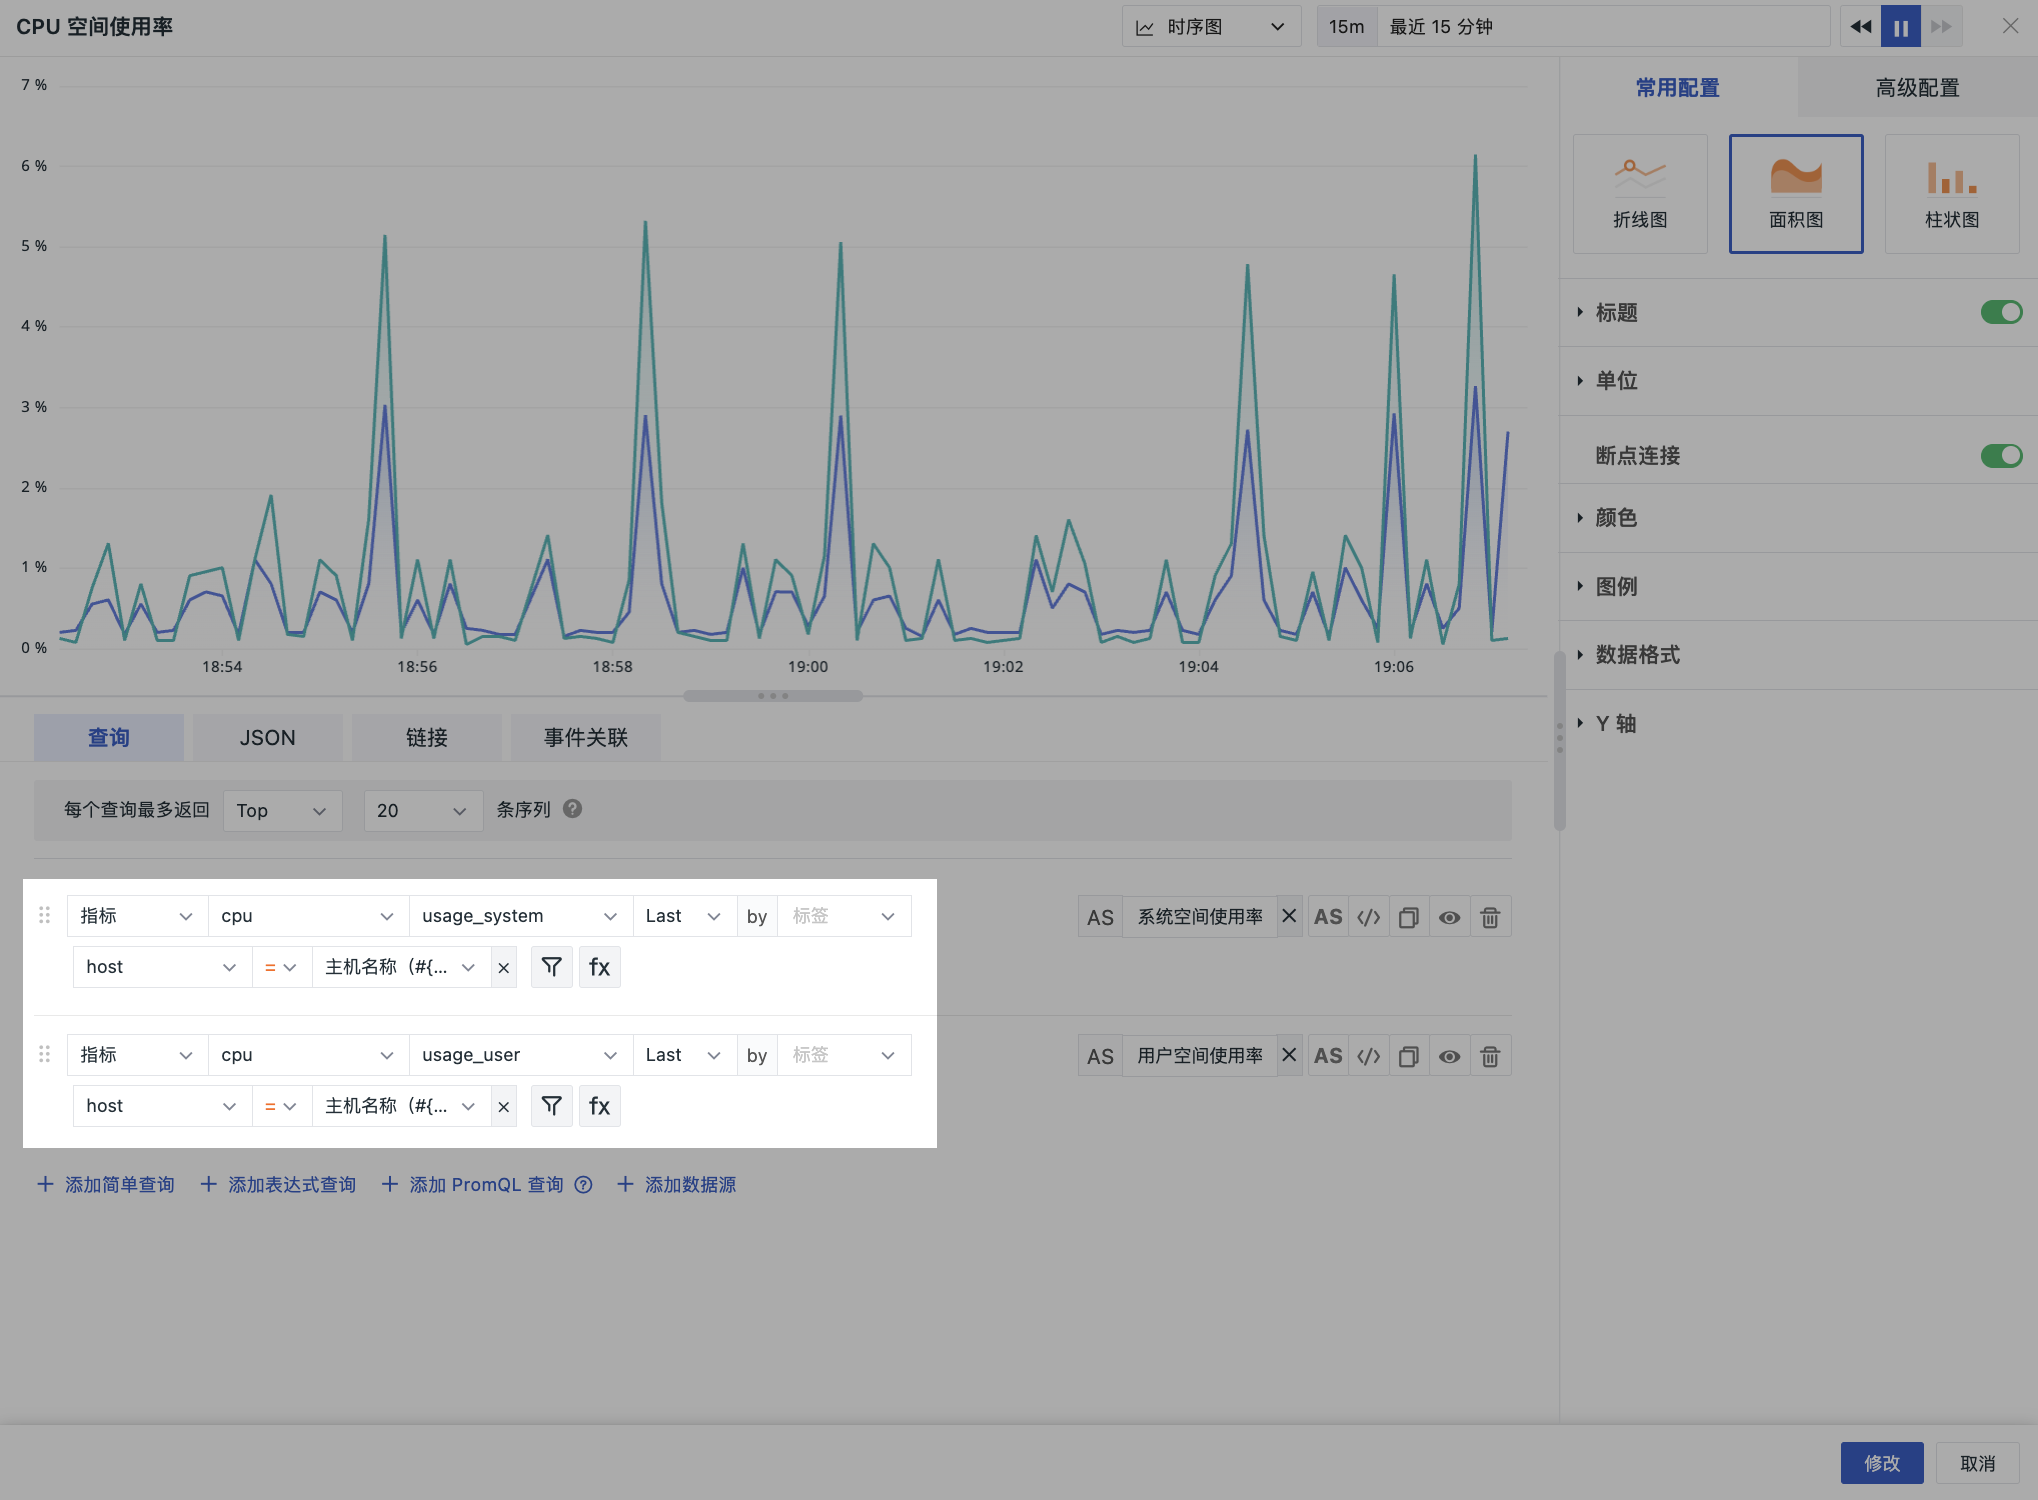Click the rewind time range icon
Image resolution: width=2038 pixels, height=1500 pixels.
(x=1860, y=27)
